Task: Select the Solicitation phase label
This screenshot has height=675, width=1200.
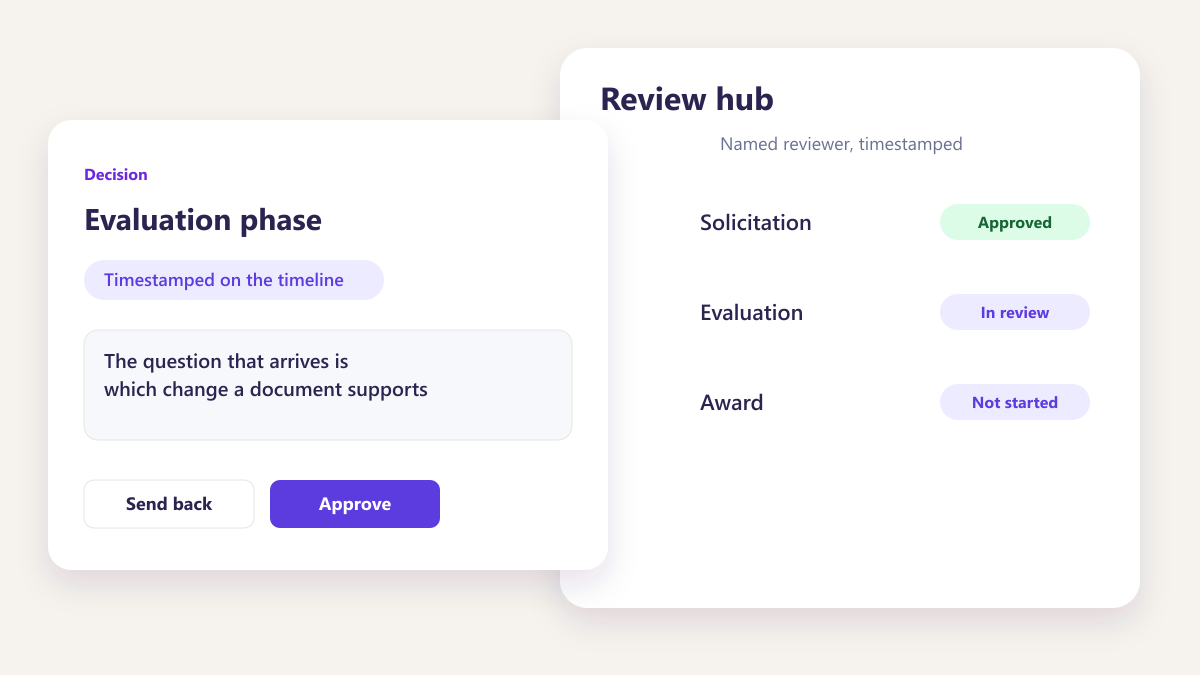Action: point(756,223)
